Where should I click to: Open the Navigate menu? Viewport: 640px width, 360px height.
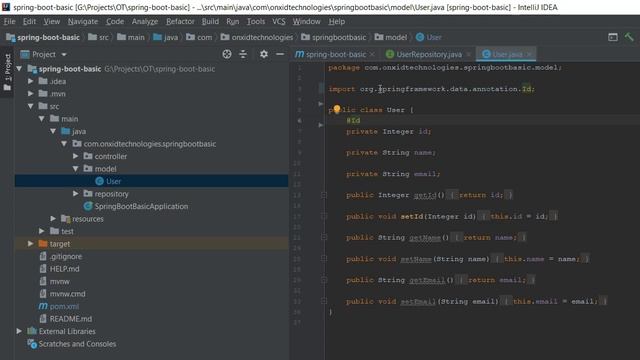[x=83, y=21]
